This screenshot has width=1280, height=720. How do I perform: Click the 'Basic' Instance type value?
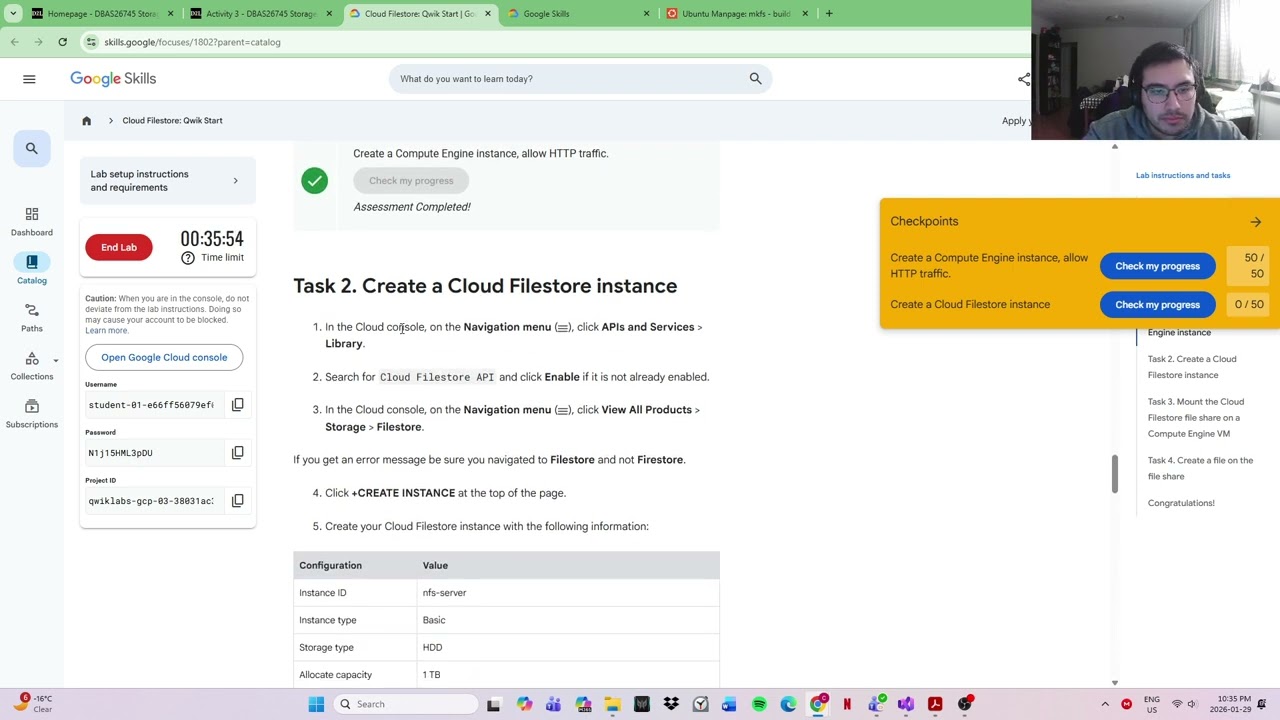click(x=434, y=620)
